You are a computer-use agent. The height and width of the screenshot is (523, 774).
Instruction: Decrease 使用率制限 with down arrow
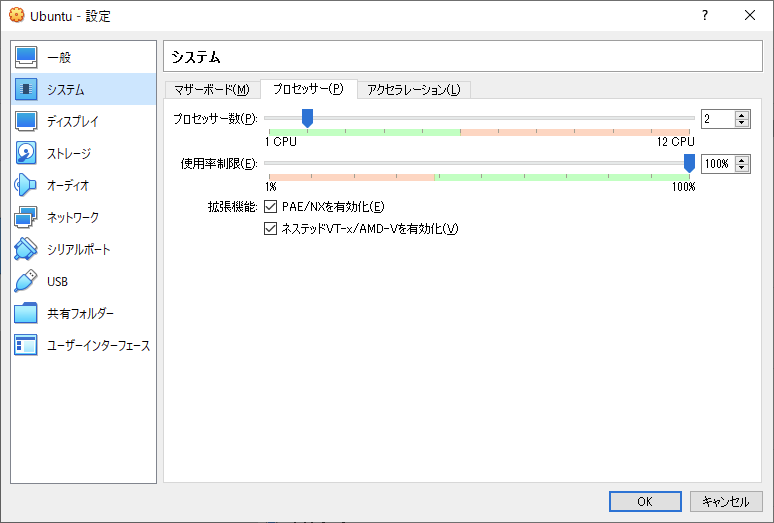(x=741, y=167)
